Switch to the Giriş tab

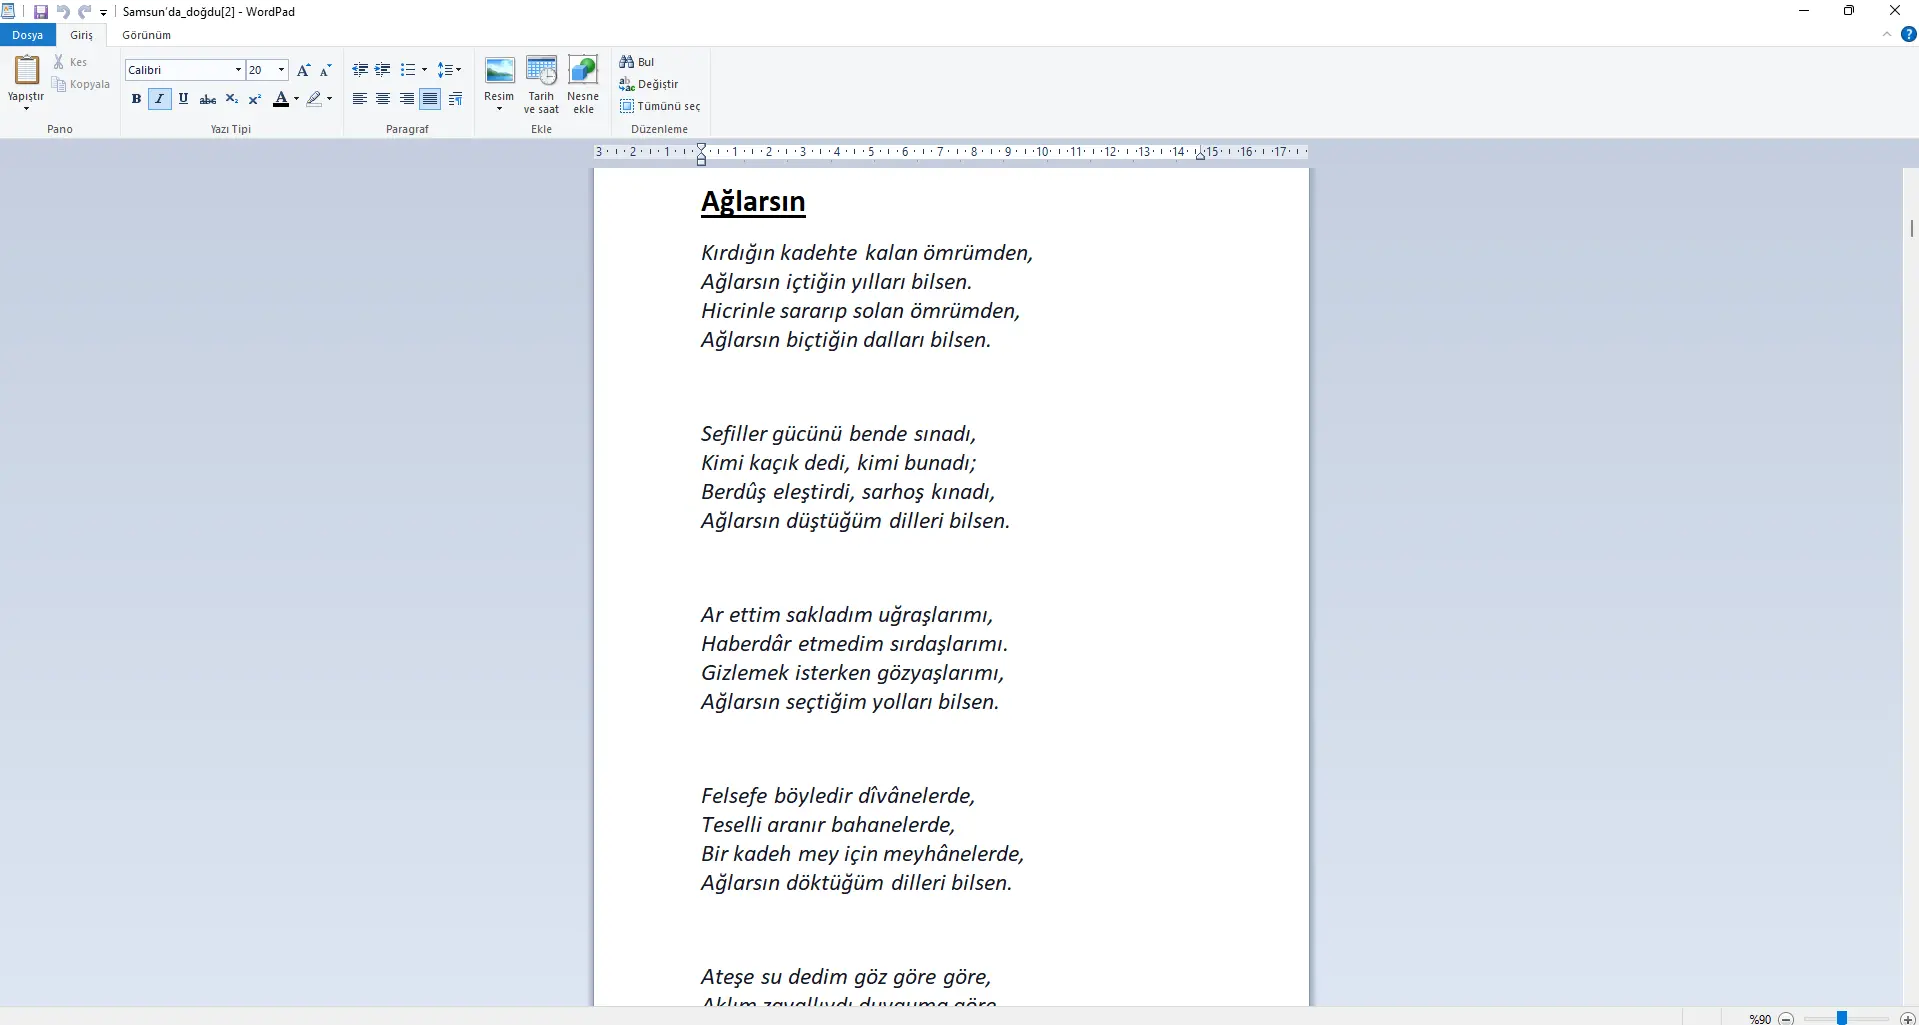pos(81,35)
